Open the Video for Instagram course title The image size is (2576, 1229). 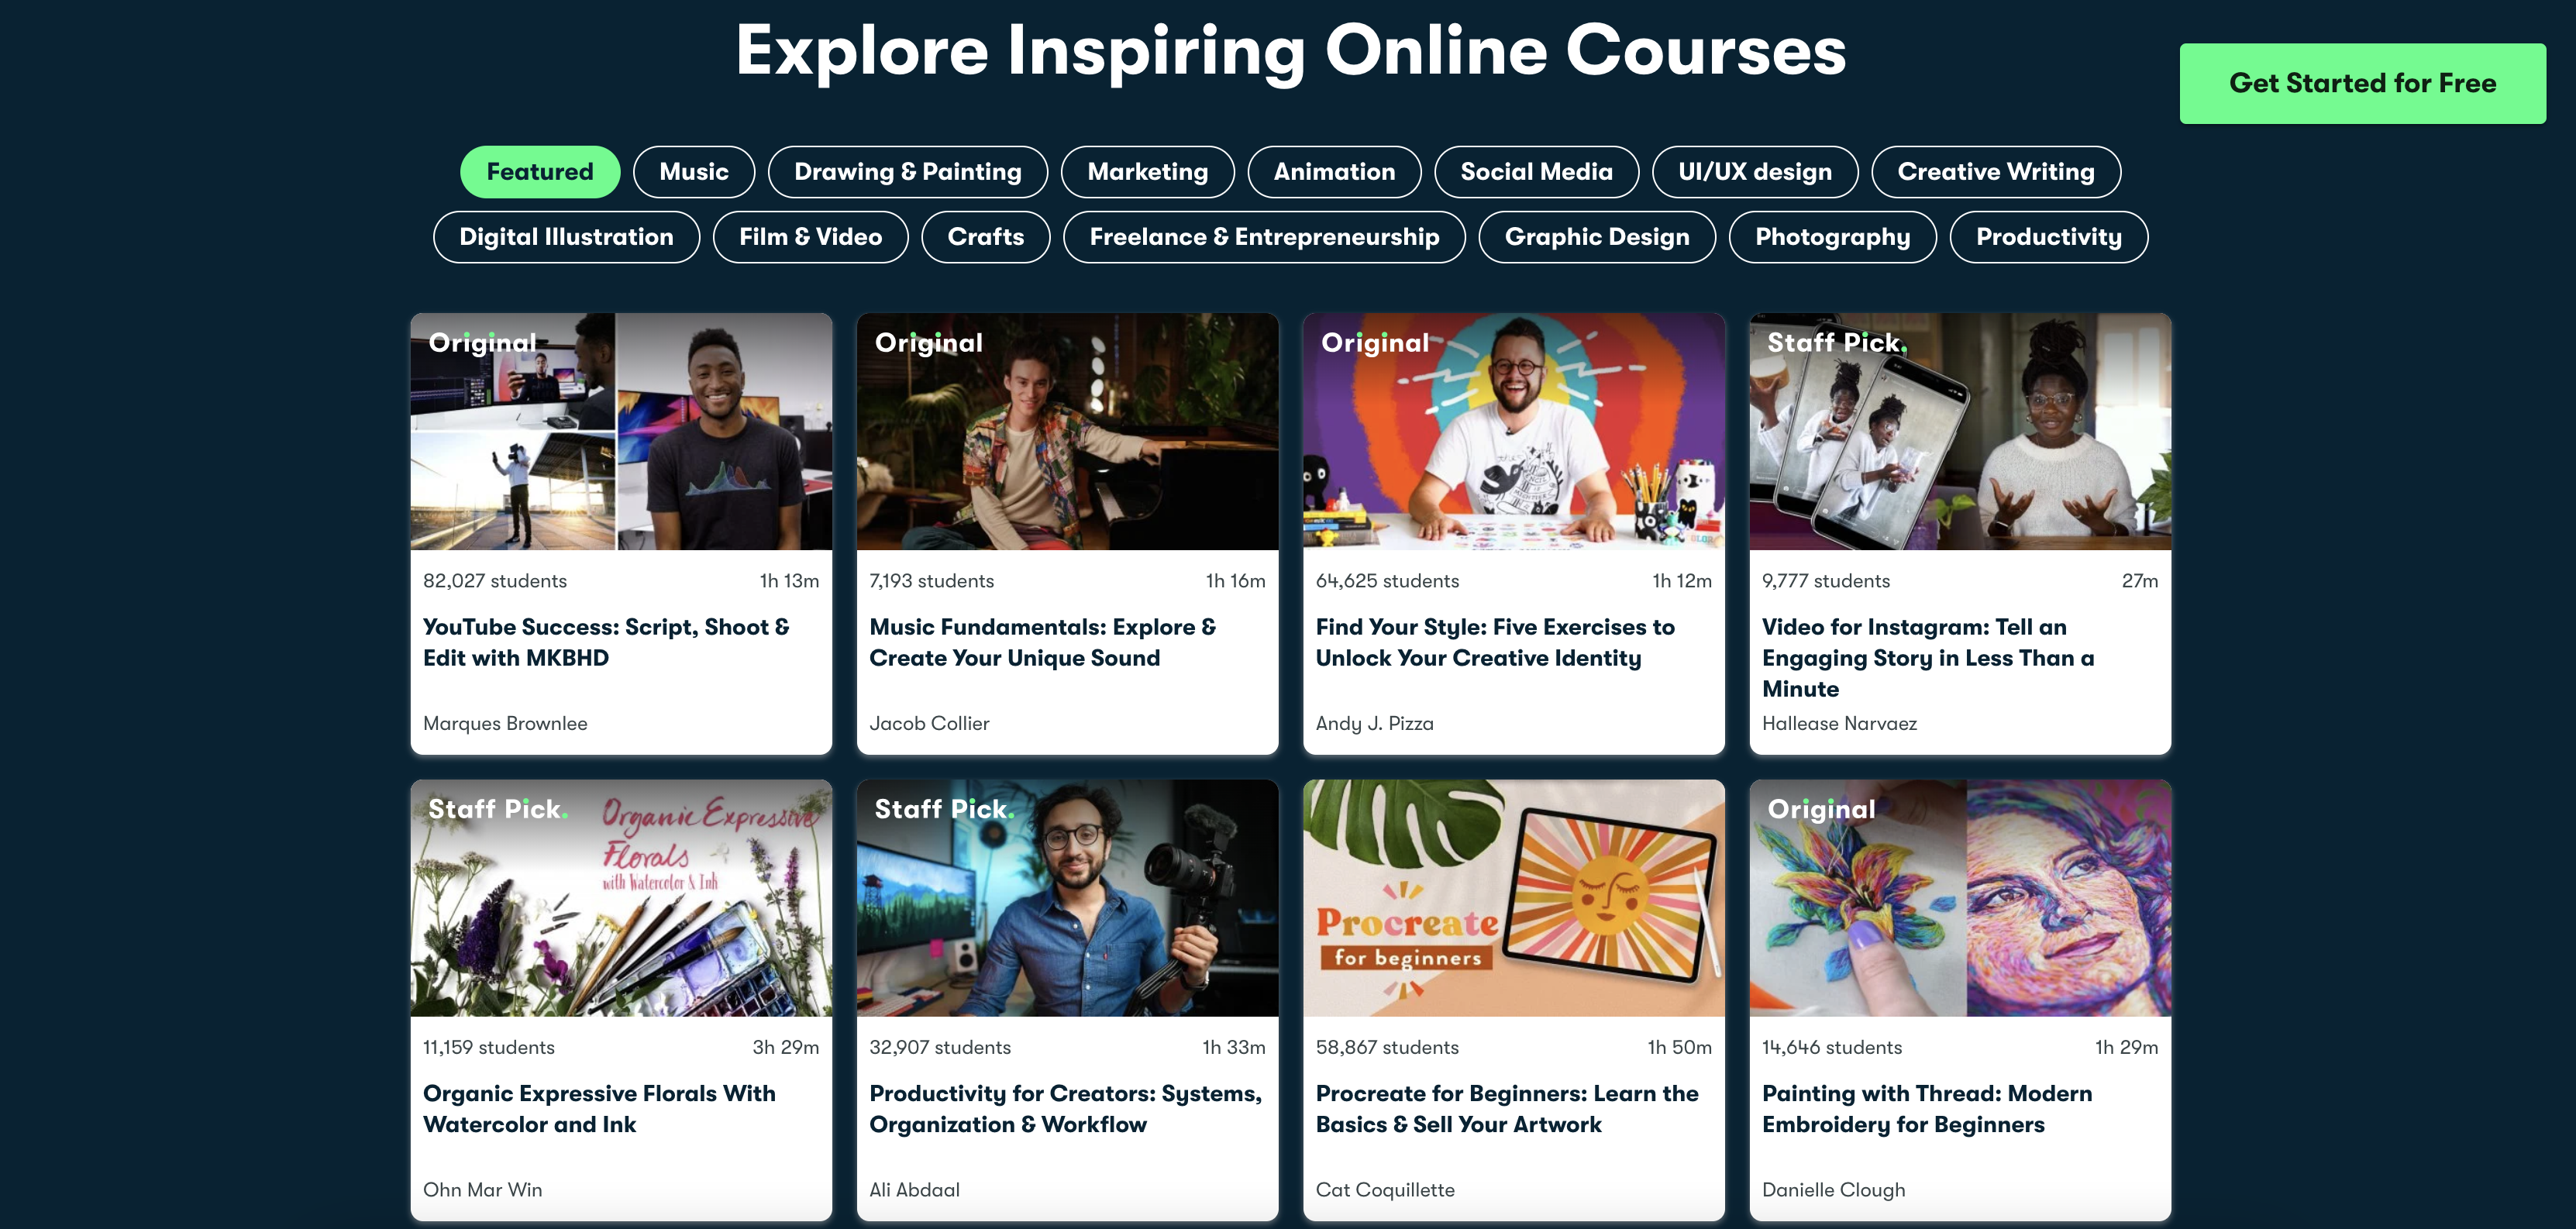pos(1927,657)
